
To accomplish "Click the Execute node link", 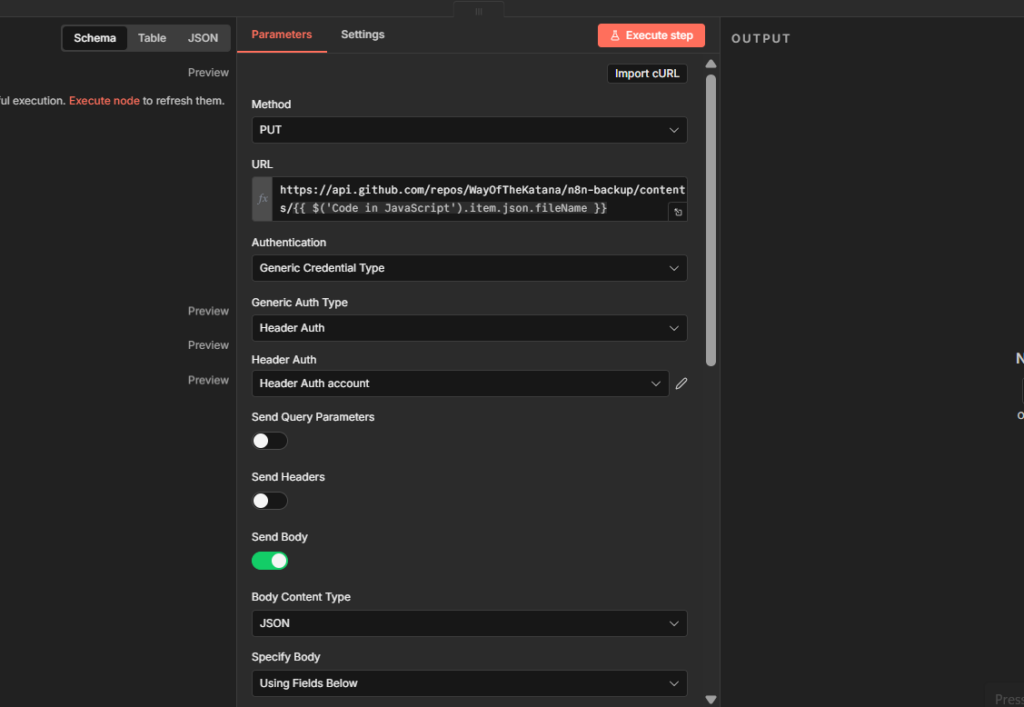I will (x=104, y=101).
